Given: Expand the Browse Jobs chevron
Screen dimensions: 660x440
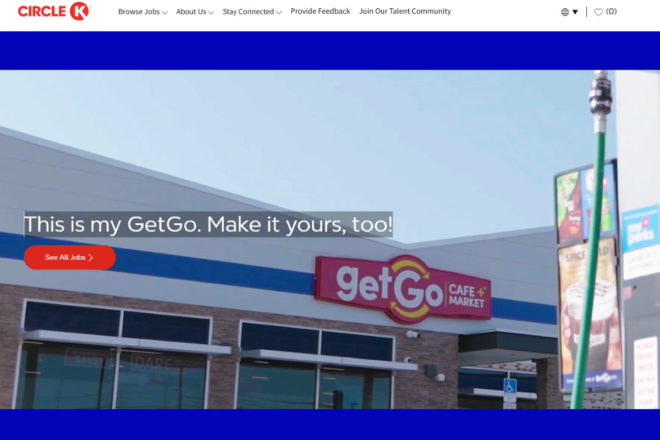Looking at the screenshot, I should tap(165, 13).
